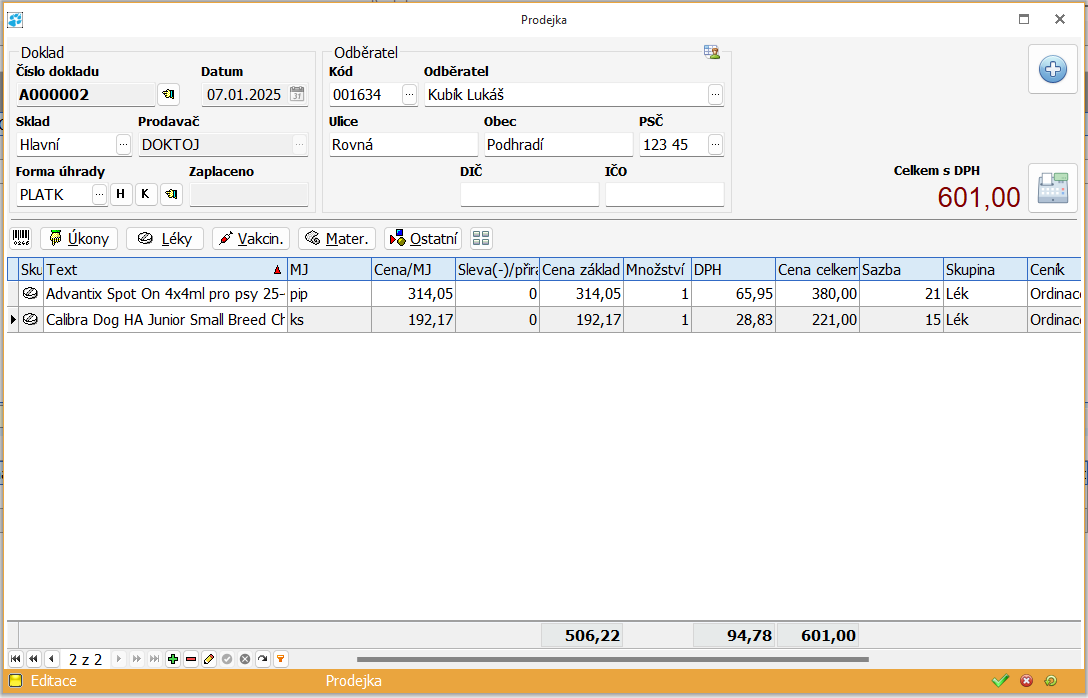
Task: Click the green reload icon in status bar
Action: pyautogui.click(x=1051, y=681)
